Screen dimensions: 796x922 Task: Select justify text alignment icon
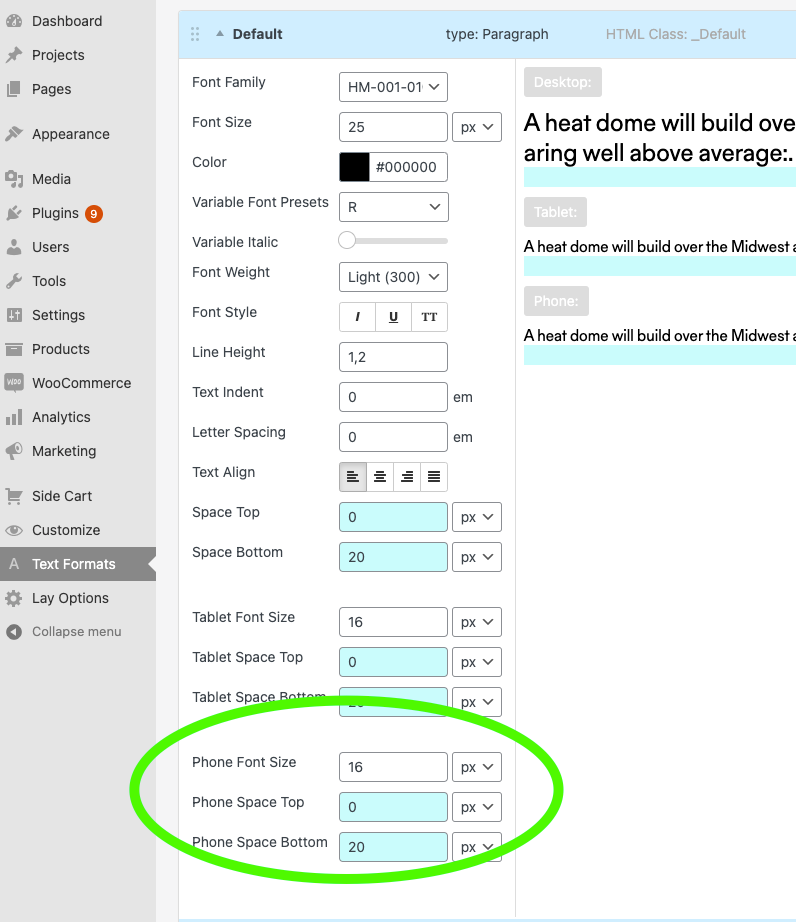coord(434,477)
